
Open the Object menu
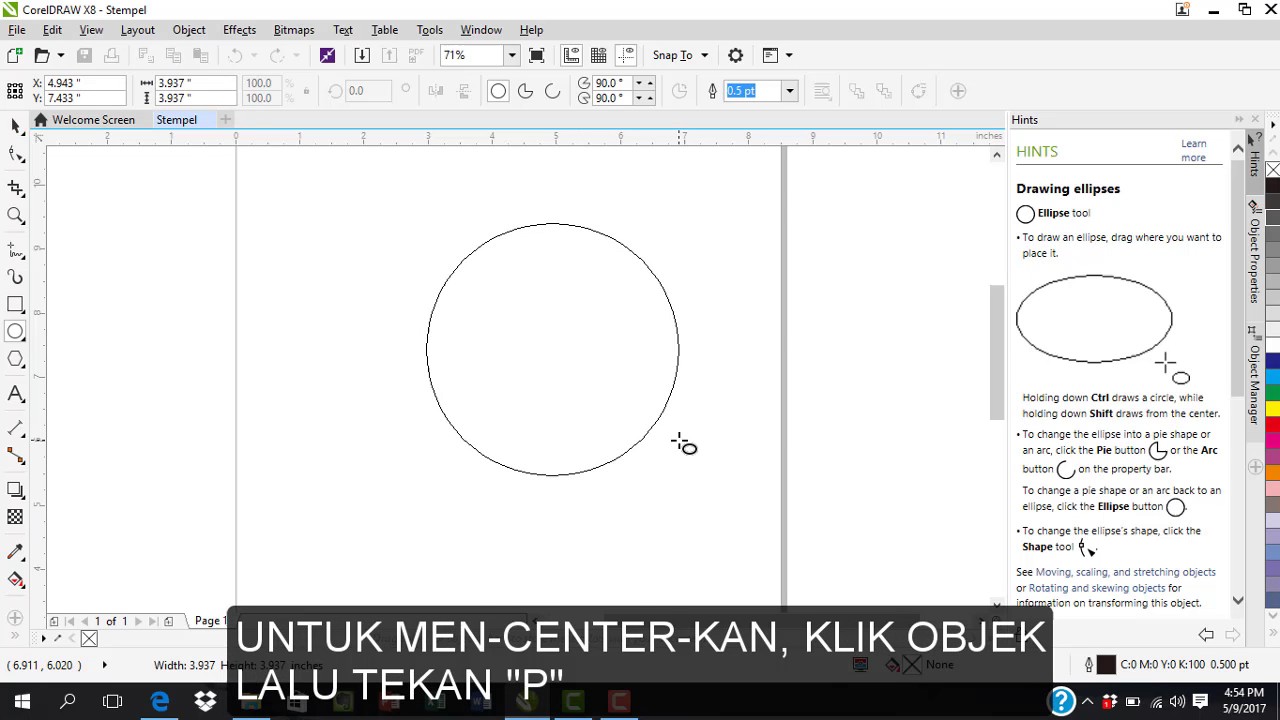(x=188, y=30)
